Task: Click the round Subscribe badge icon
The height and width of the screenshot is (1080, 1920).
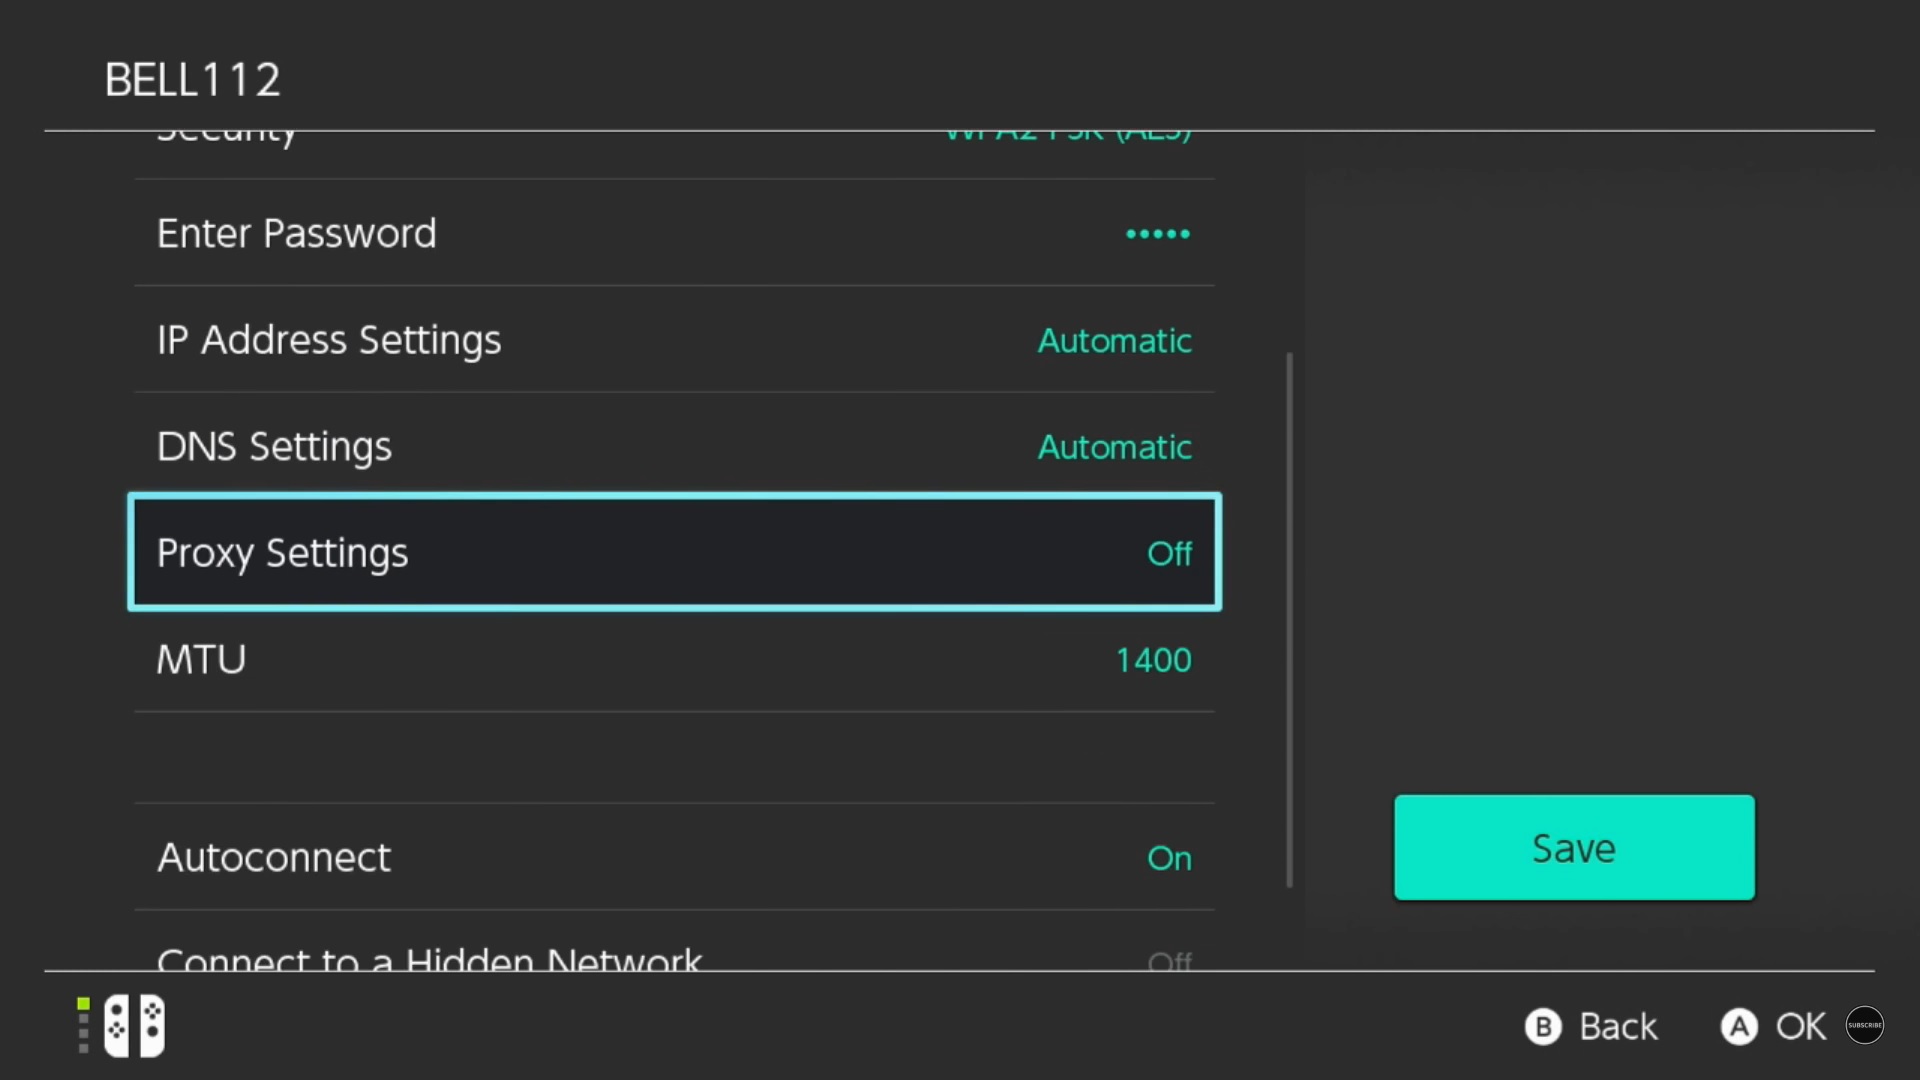Action: [x=1864, y=1026]
